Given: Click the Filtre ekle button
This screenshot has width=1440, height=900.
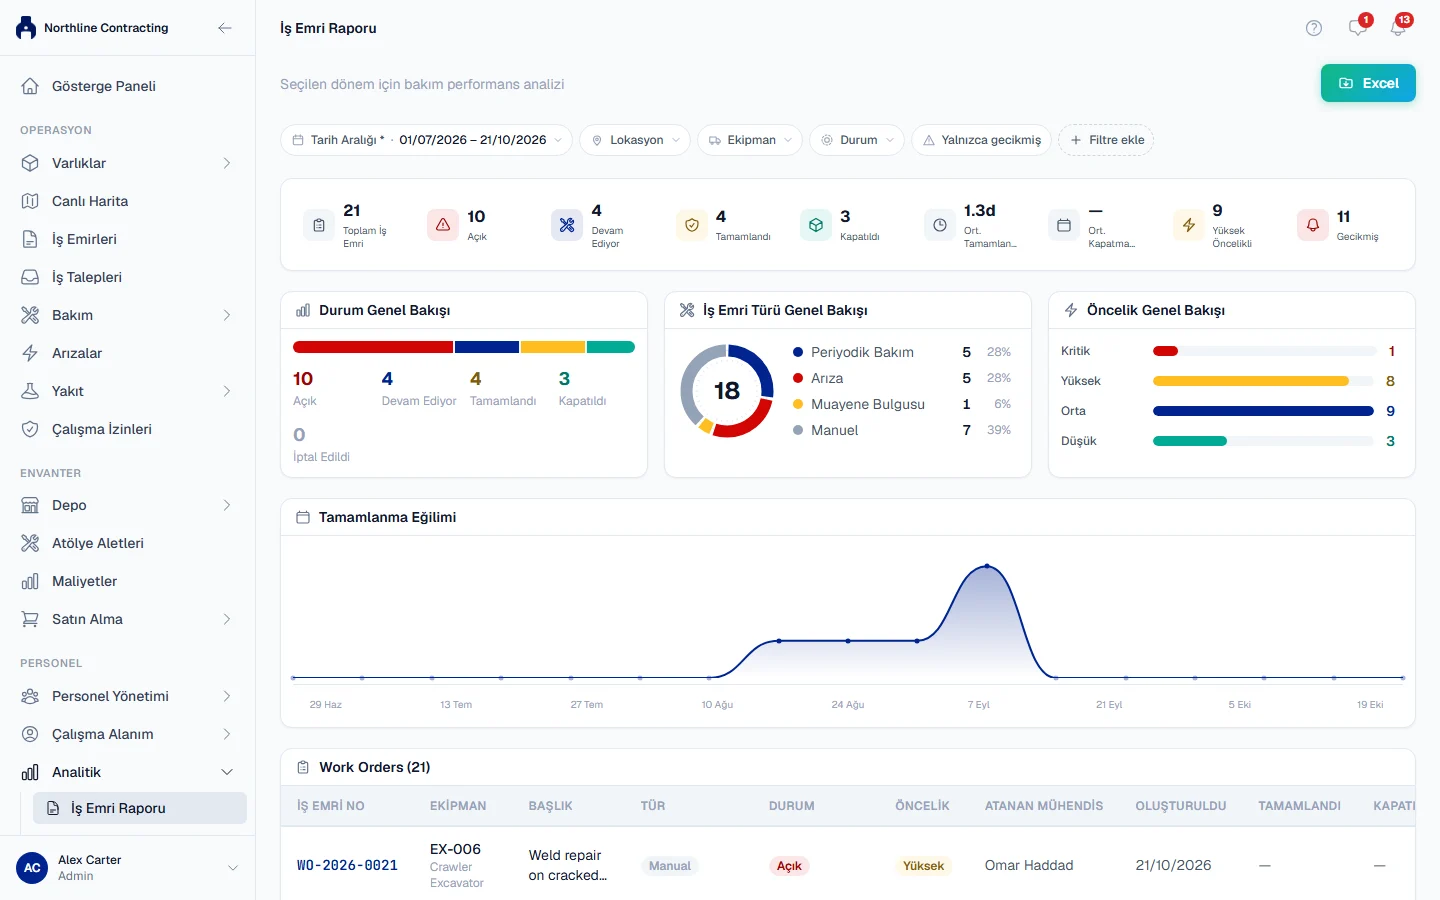Looking at the screenshot, I should pos(1106,140).
